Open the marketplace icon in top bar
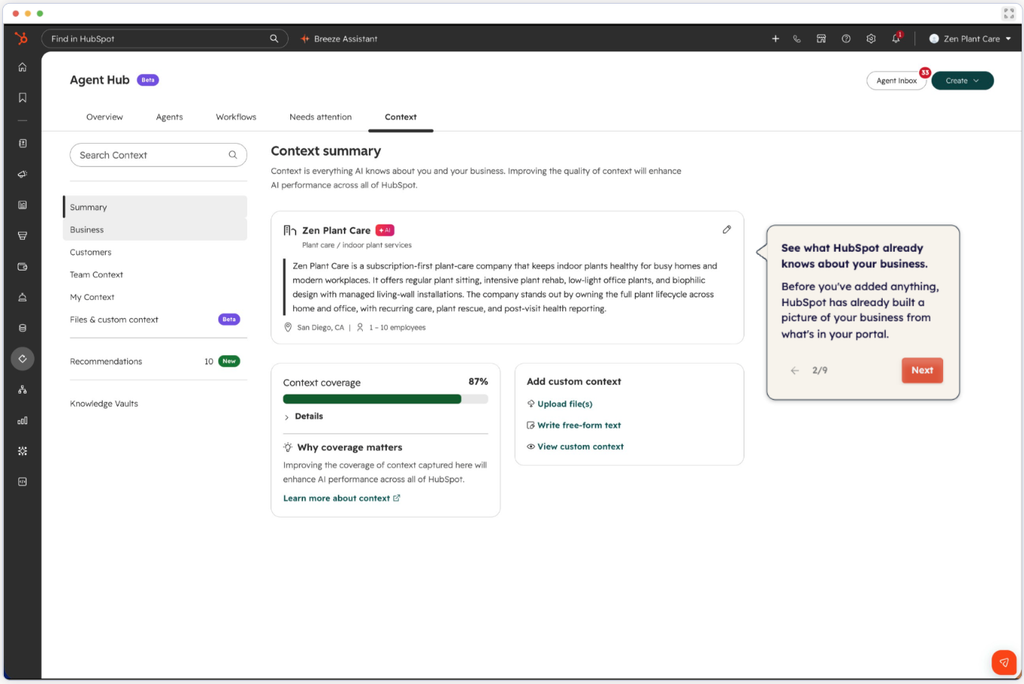Screen dimensions: 1024x684 click(821, 39)
